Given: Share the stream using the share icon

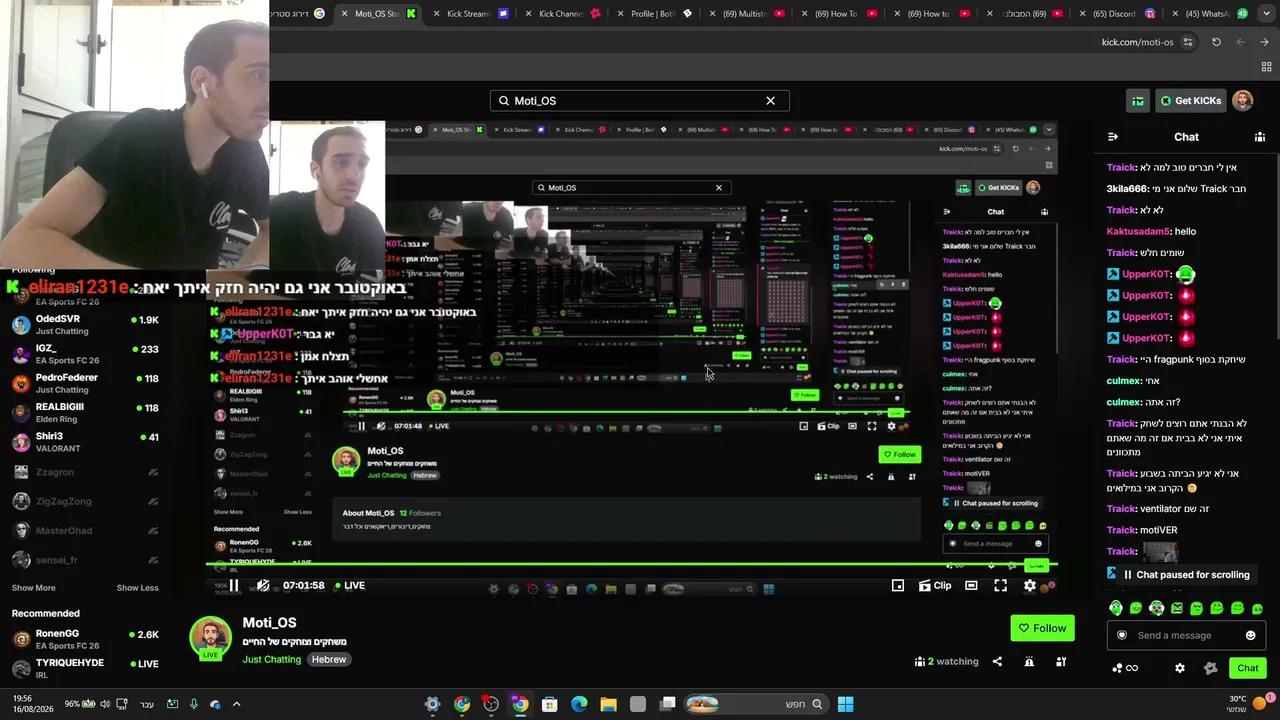Looking at the screenshot, I should pos(997,661).
